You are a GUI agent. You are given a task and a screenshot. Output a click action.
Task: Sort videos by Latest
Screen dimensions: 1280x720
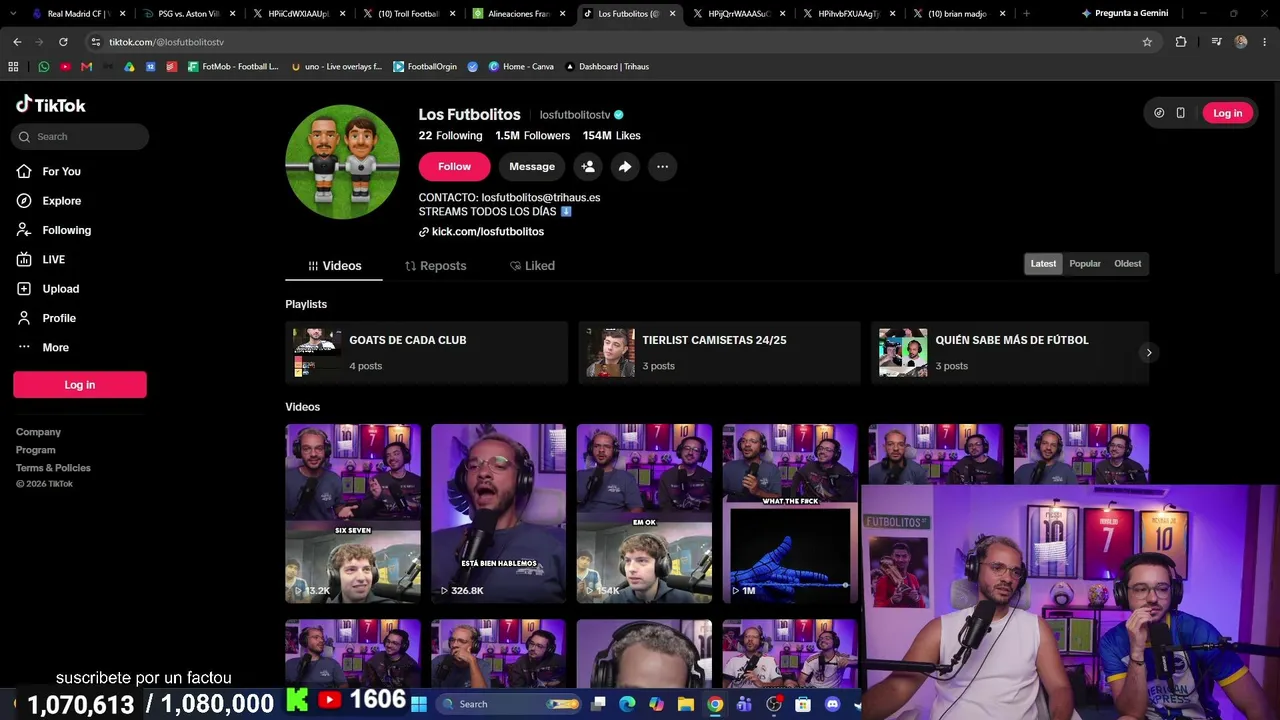point(1043,264)
